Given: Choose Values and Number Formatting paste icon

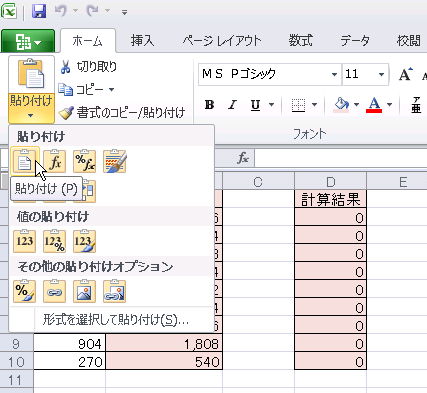Looking at the screenshot, I should pyautogui.click(x=55, y=241).
